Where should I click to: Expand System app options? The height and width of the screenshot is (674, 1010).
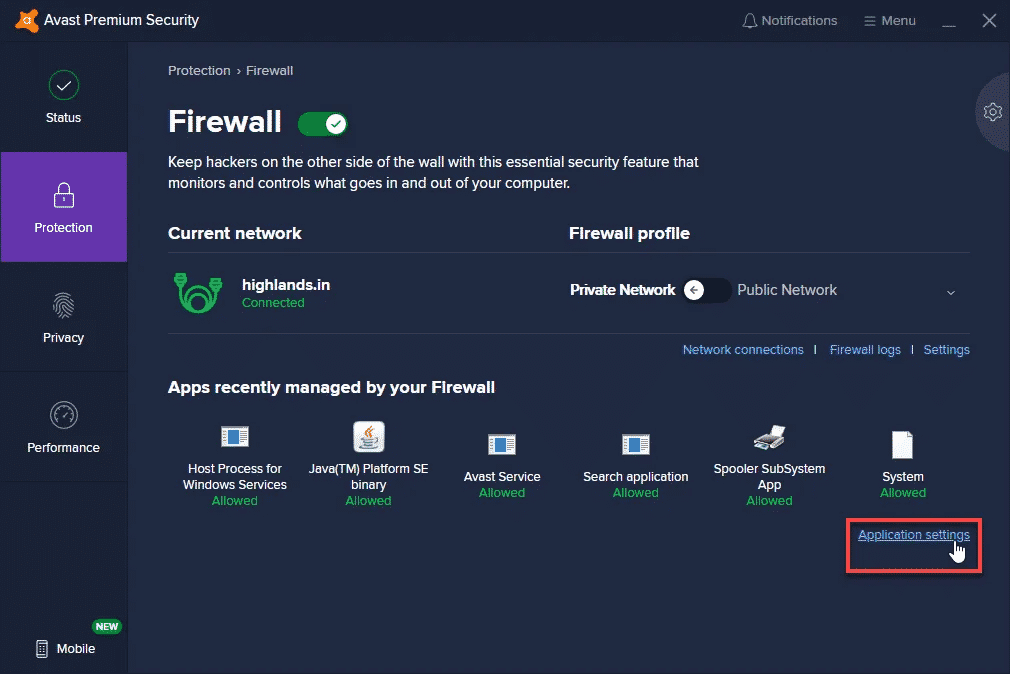click(902, 445)
